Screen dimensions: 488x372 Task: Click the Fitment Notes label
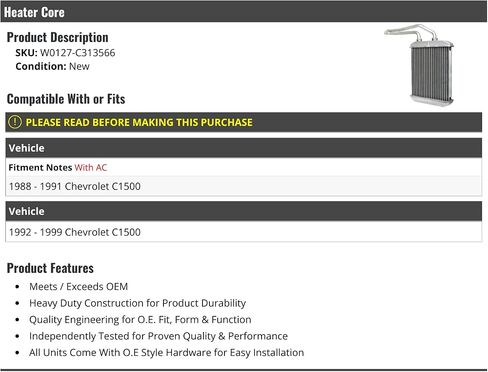click(40, 167)
